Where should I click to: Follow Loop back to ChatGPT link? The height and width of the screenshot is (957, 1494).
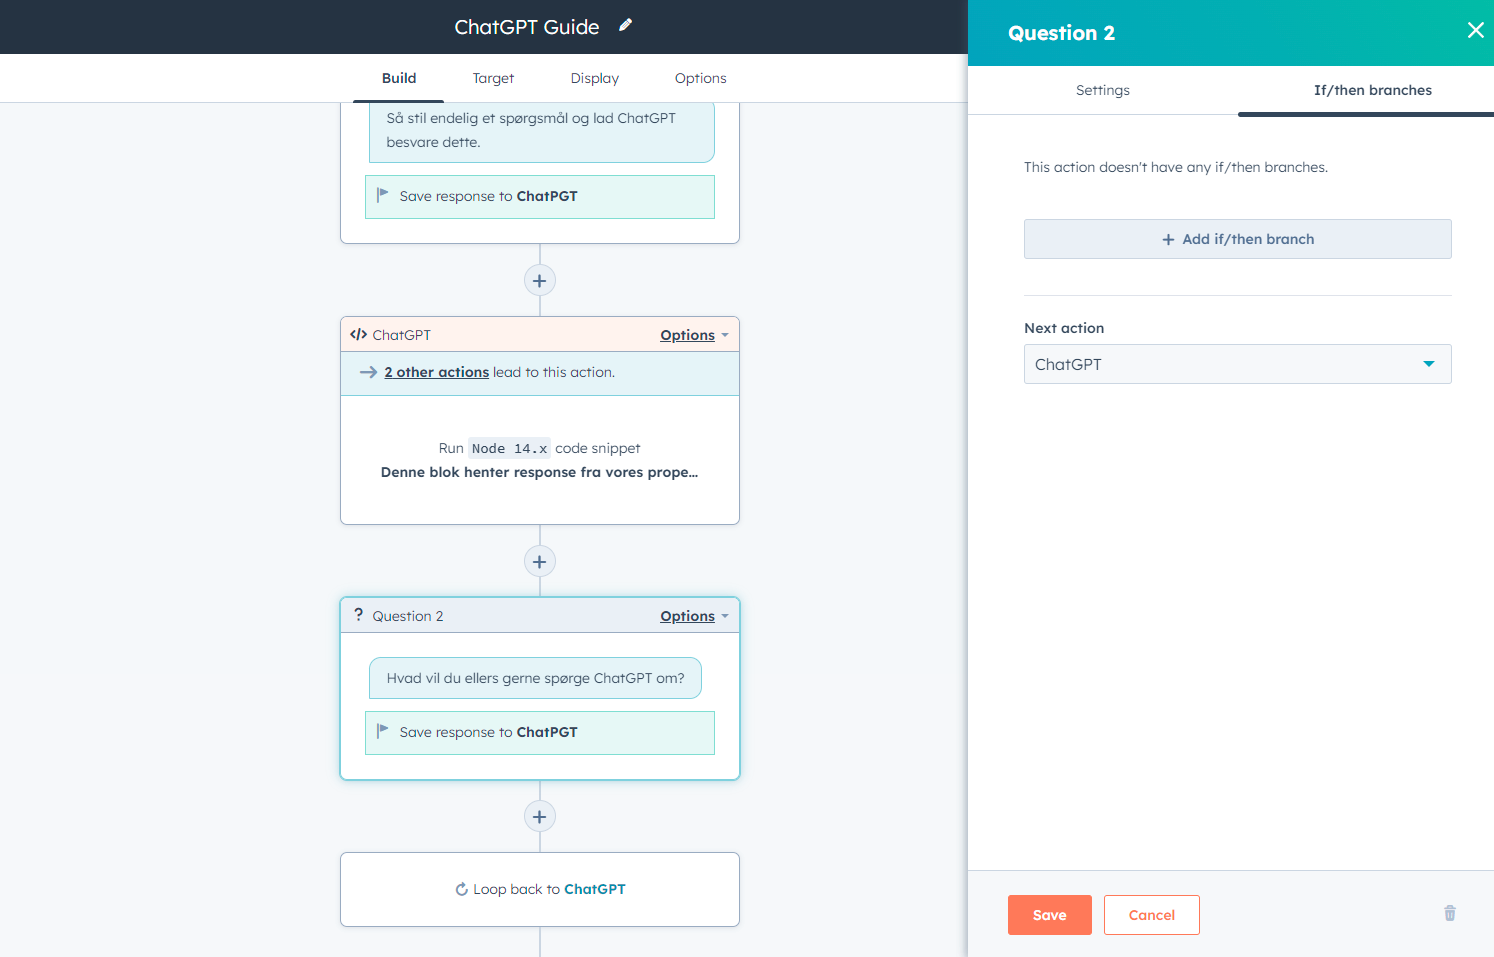coord(595,889)
